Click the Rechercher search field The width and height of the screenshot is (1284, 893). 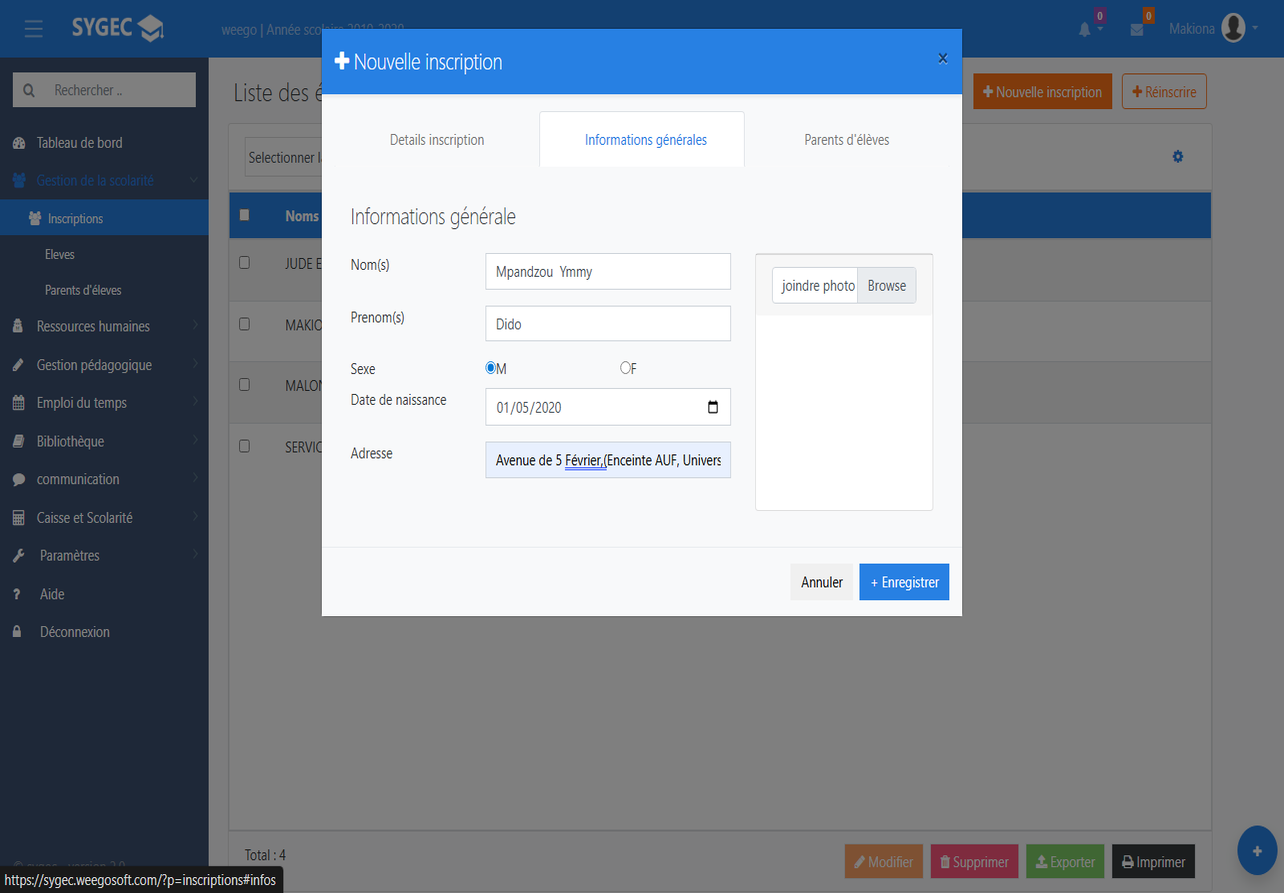104,90
